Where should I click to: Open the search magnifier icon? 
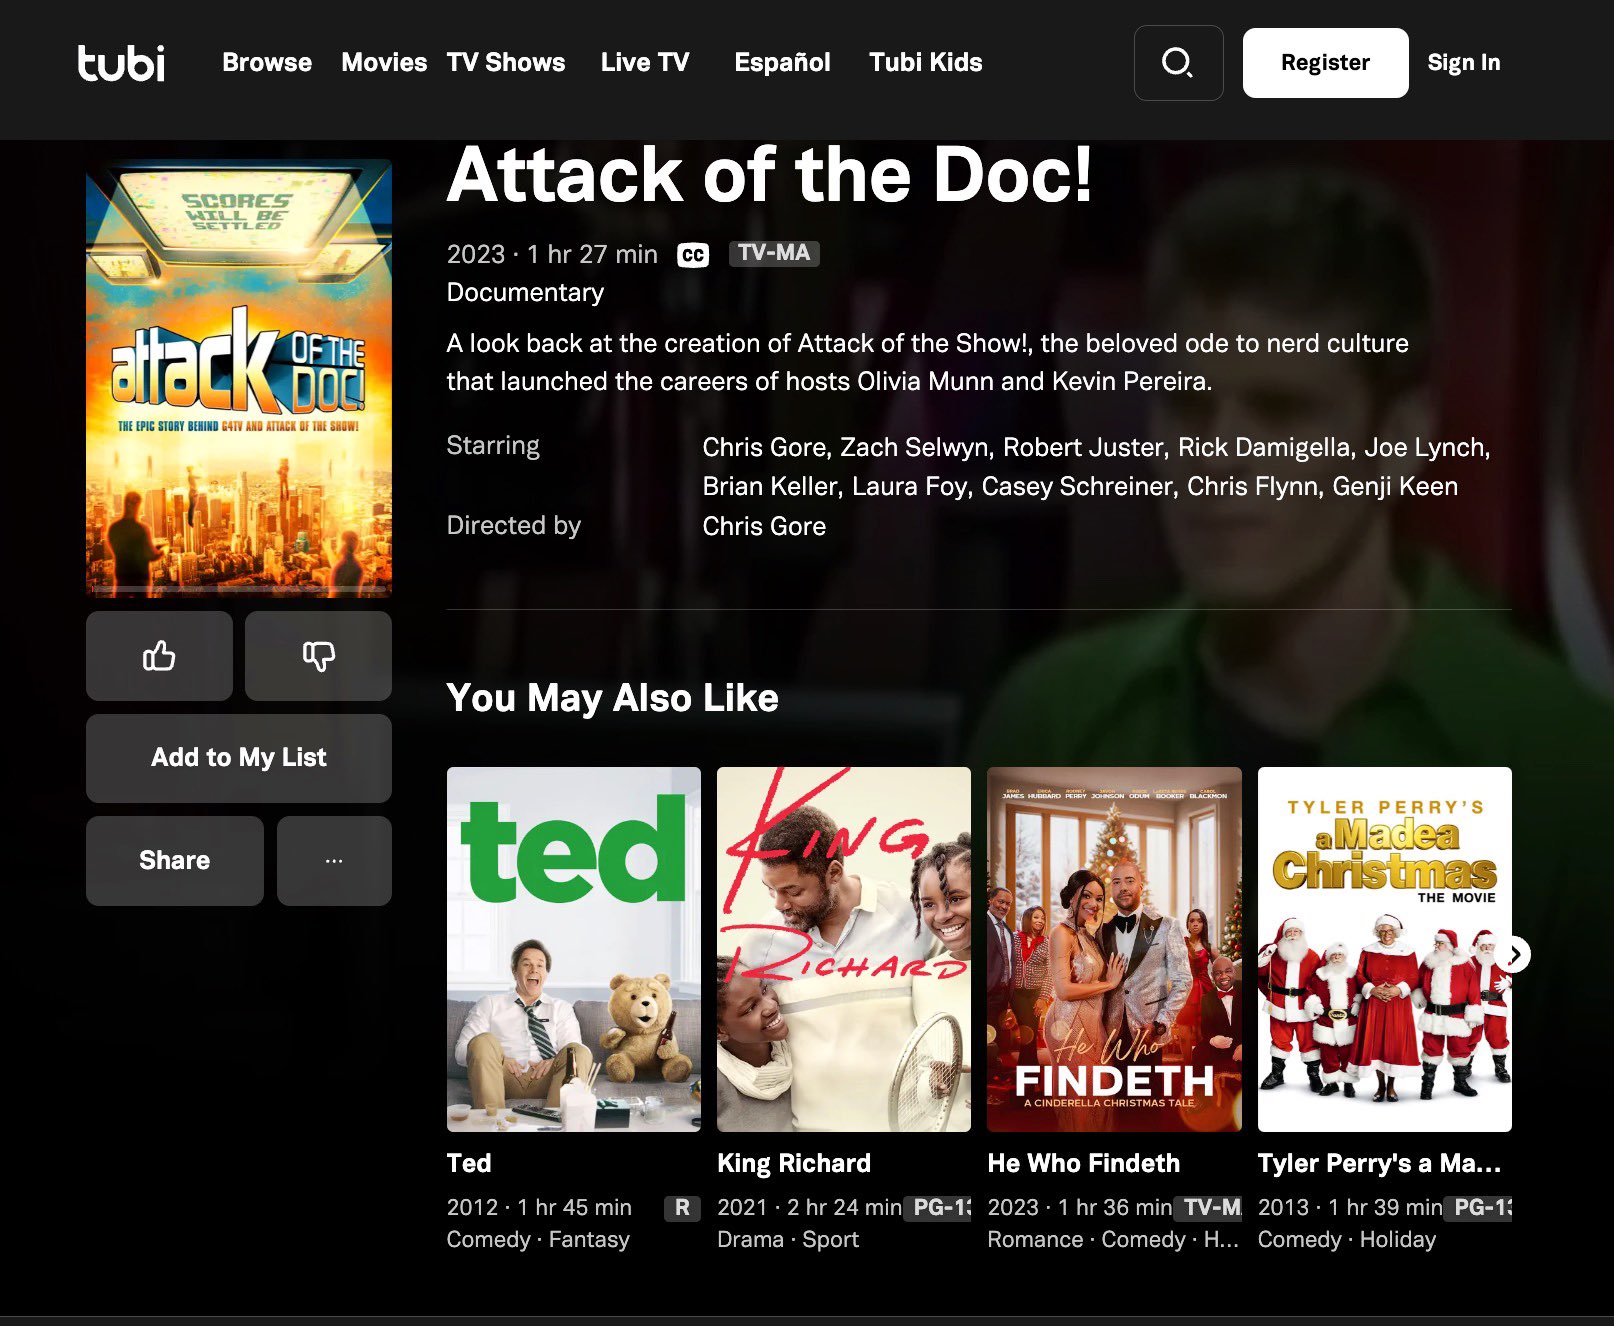click(x=1178, y=63)
